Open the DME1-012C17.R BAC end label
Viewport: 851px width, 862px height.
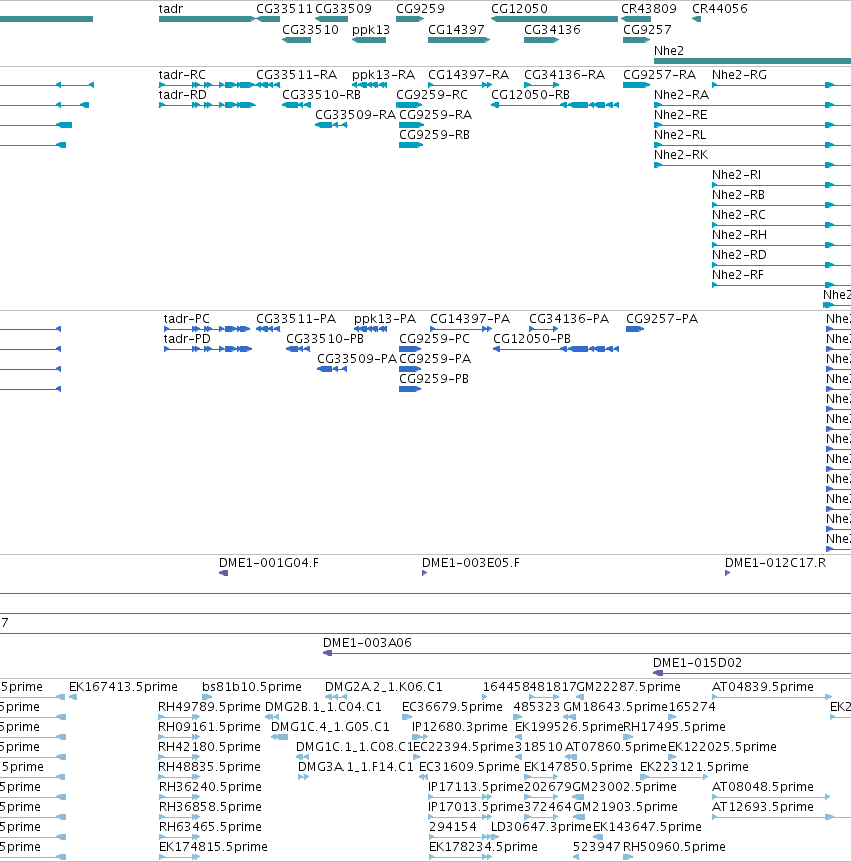[x=775, y=563]
